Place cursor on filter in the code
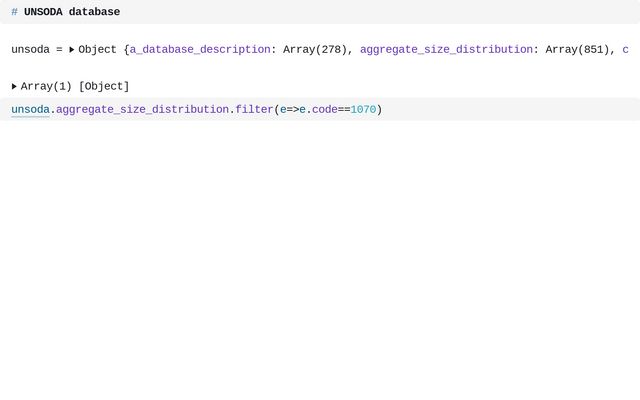This screenshot has height=400, width=640. [254, 109]
